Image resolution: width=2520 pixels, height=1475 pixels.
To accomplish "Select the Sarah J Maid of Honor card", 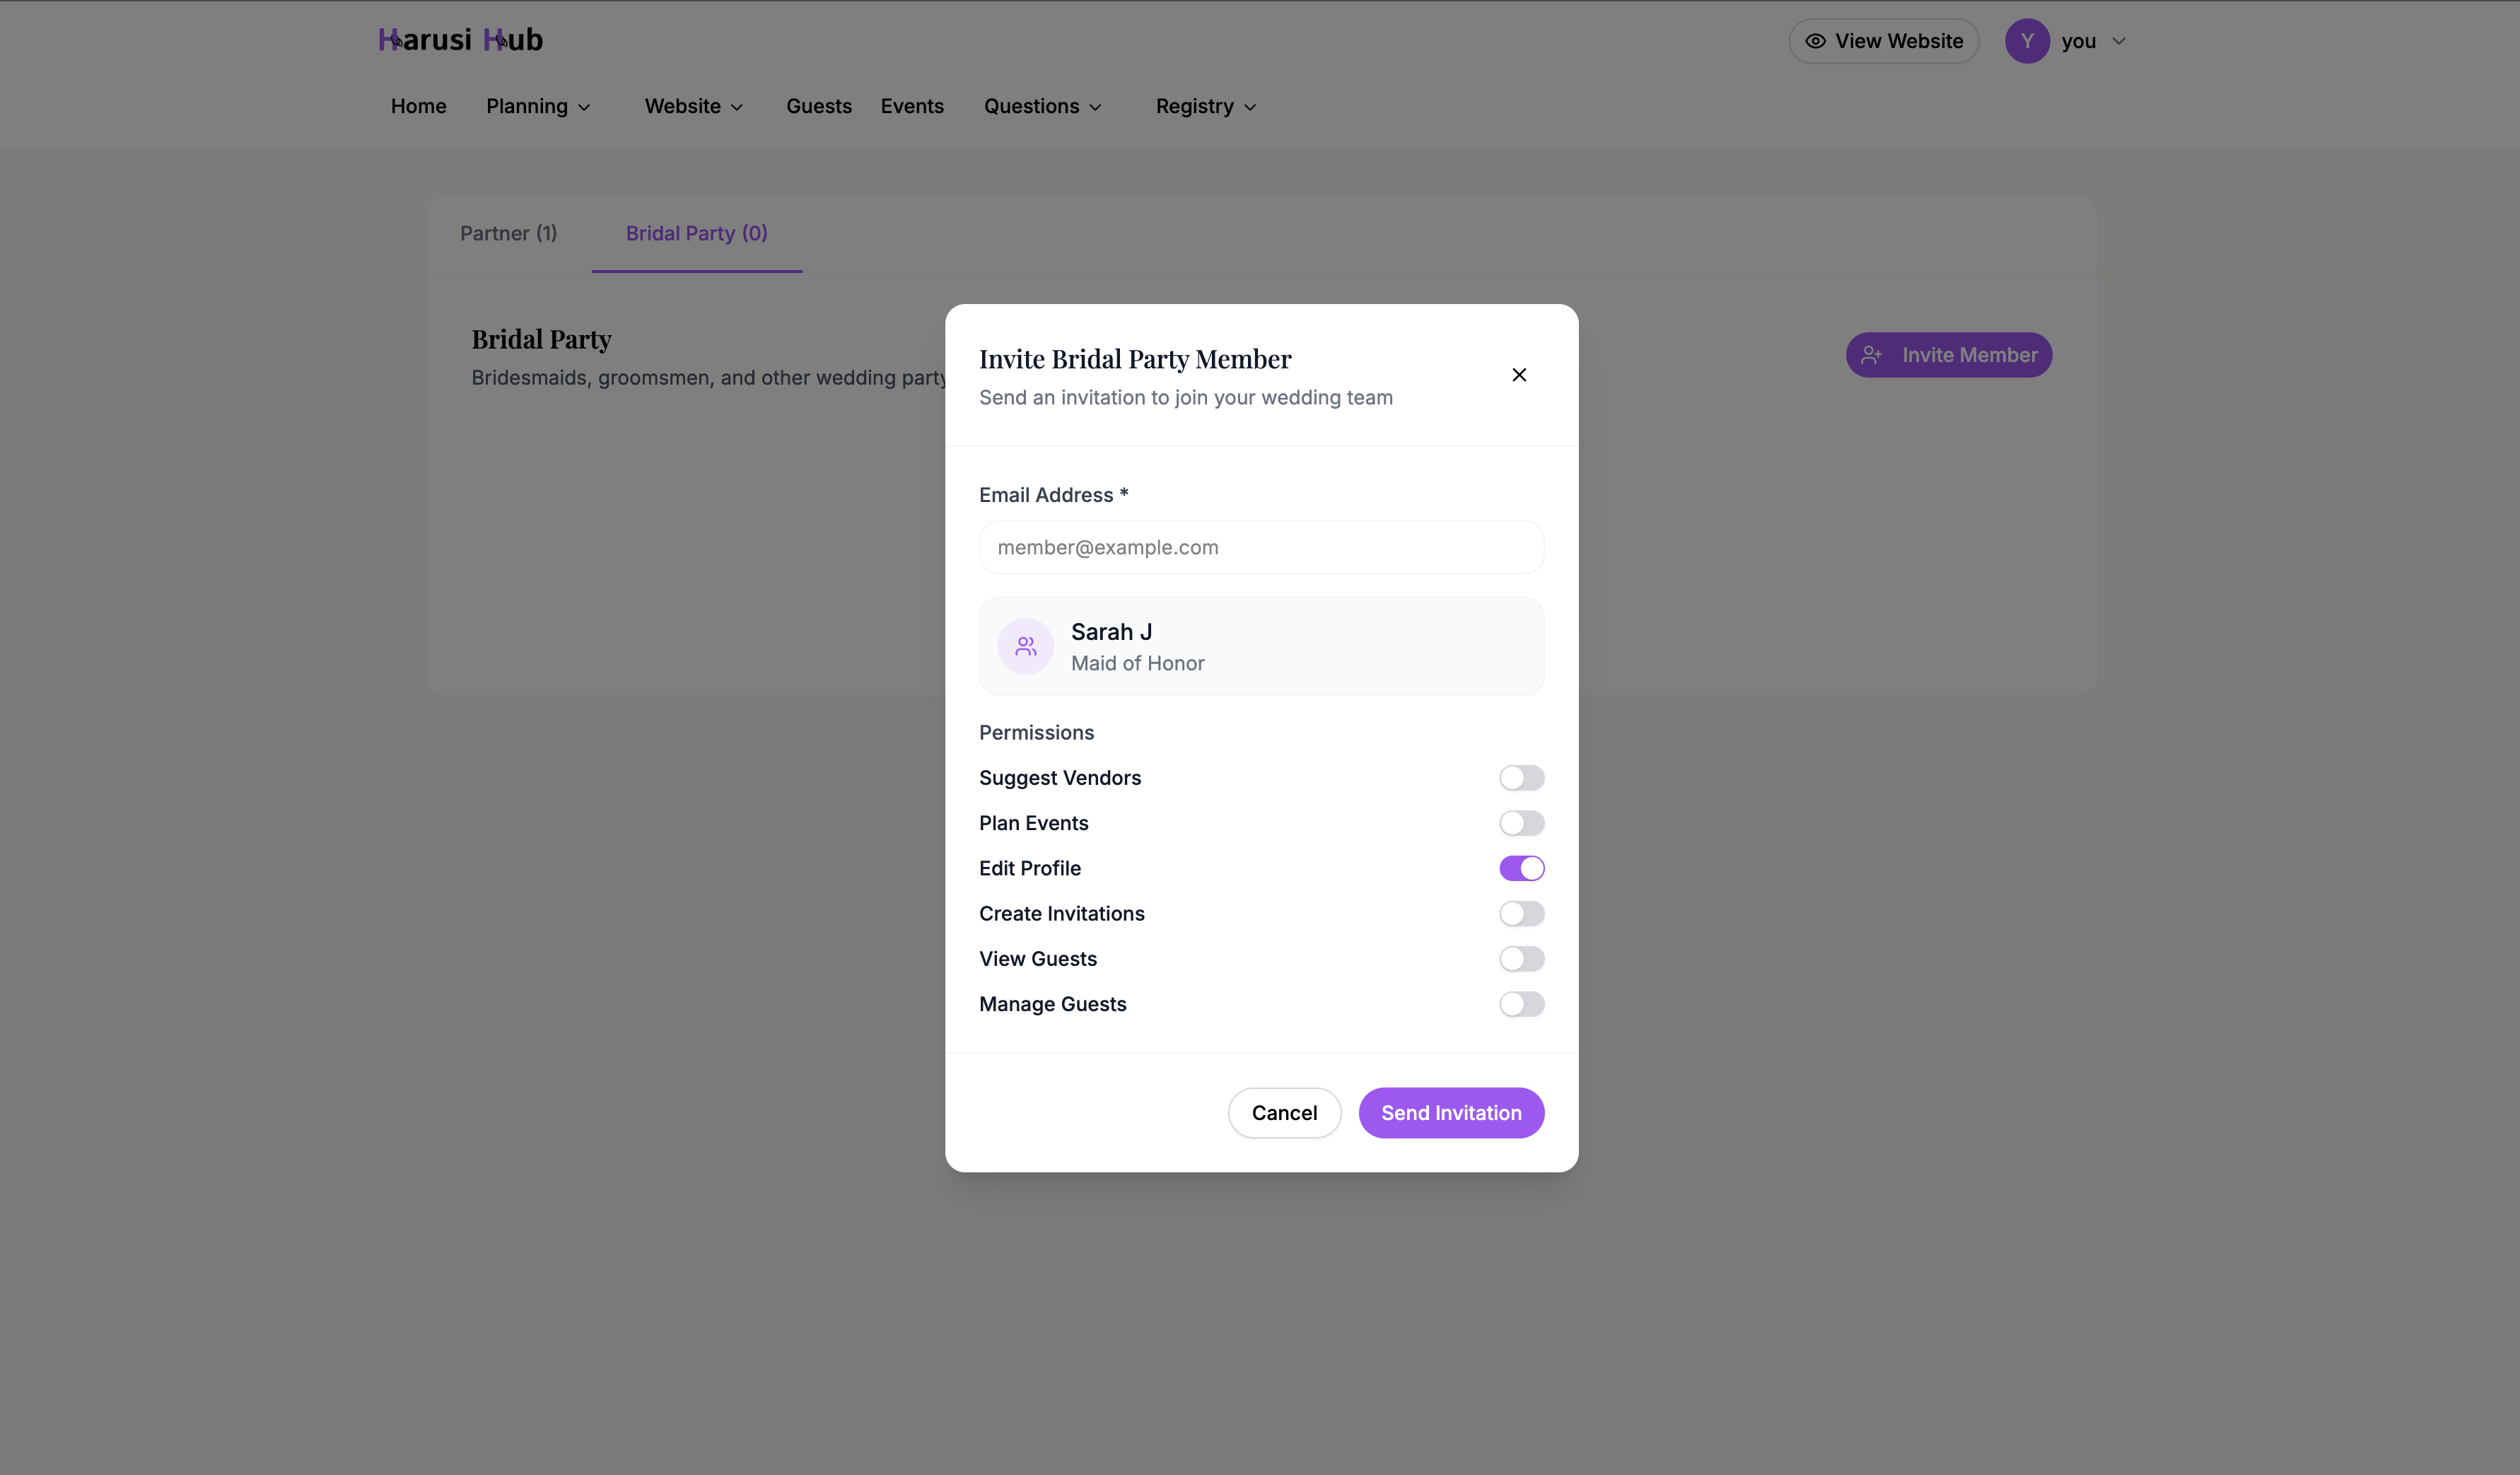I will pyautogui.click(x=1261, y=646).
